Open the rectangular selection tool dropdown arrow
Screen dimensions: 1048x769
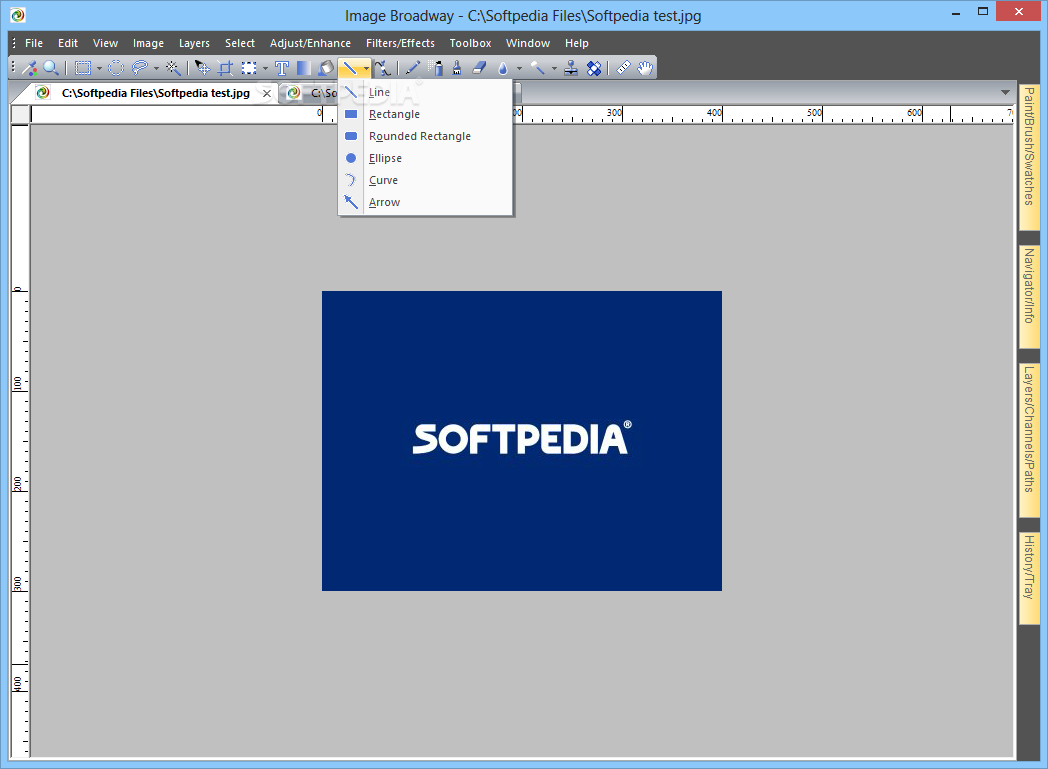click(99, 68)
